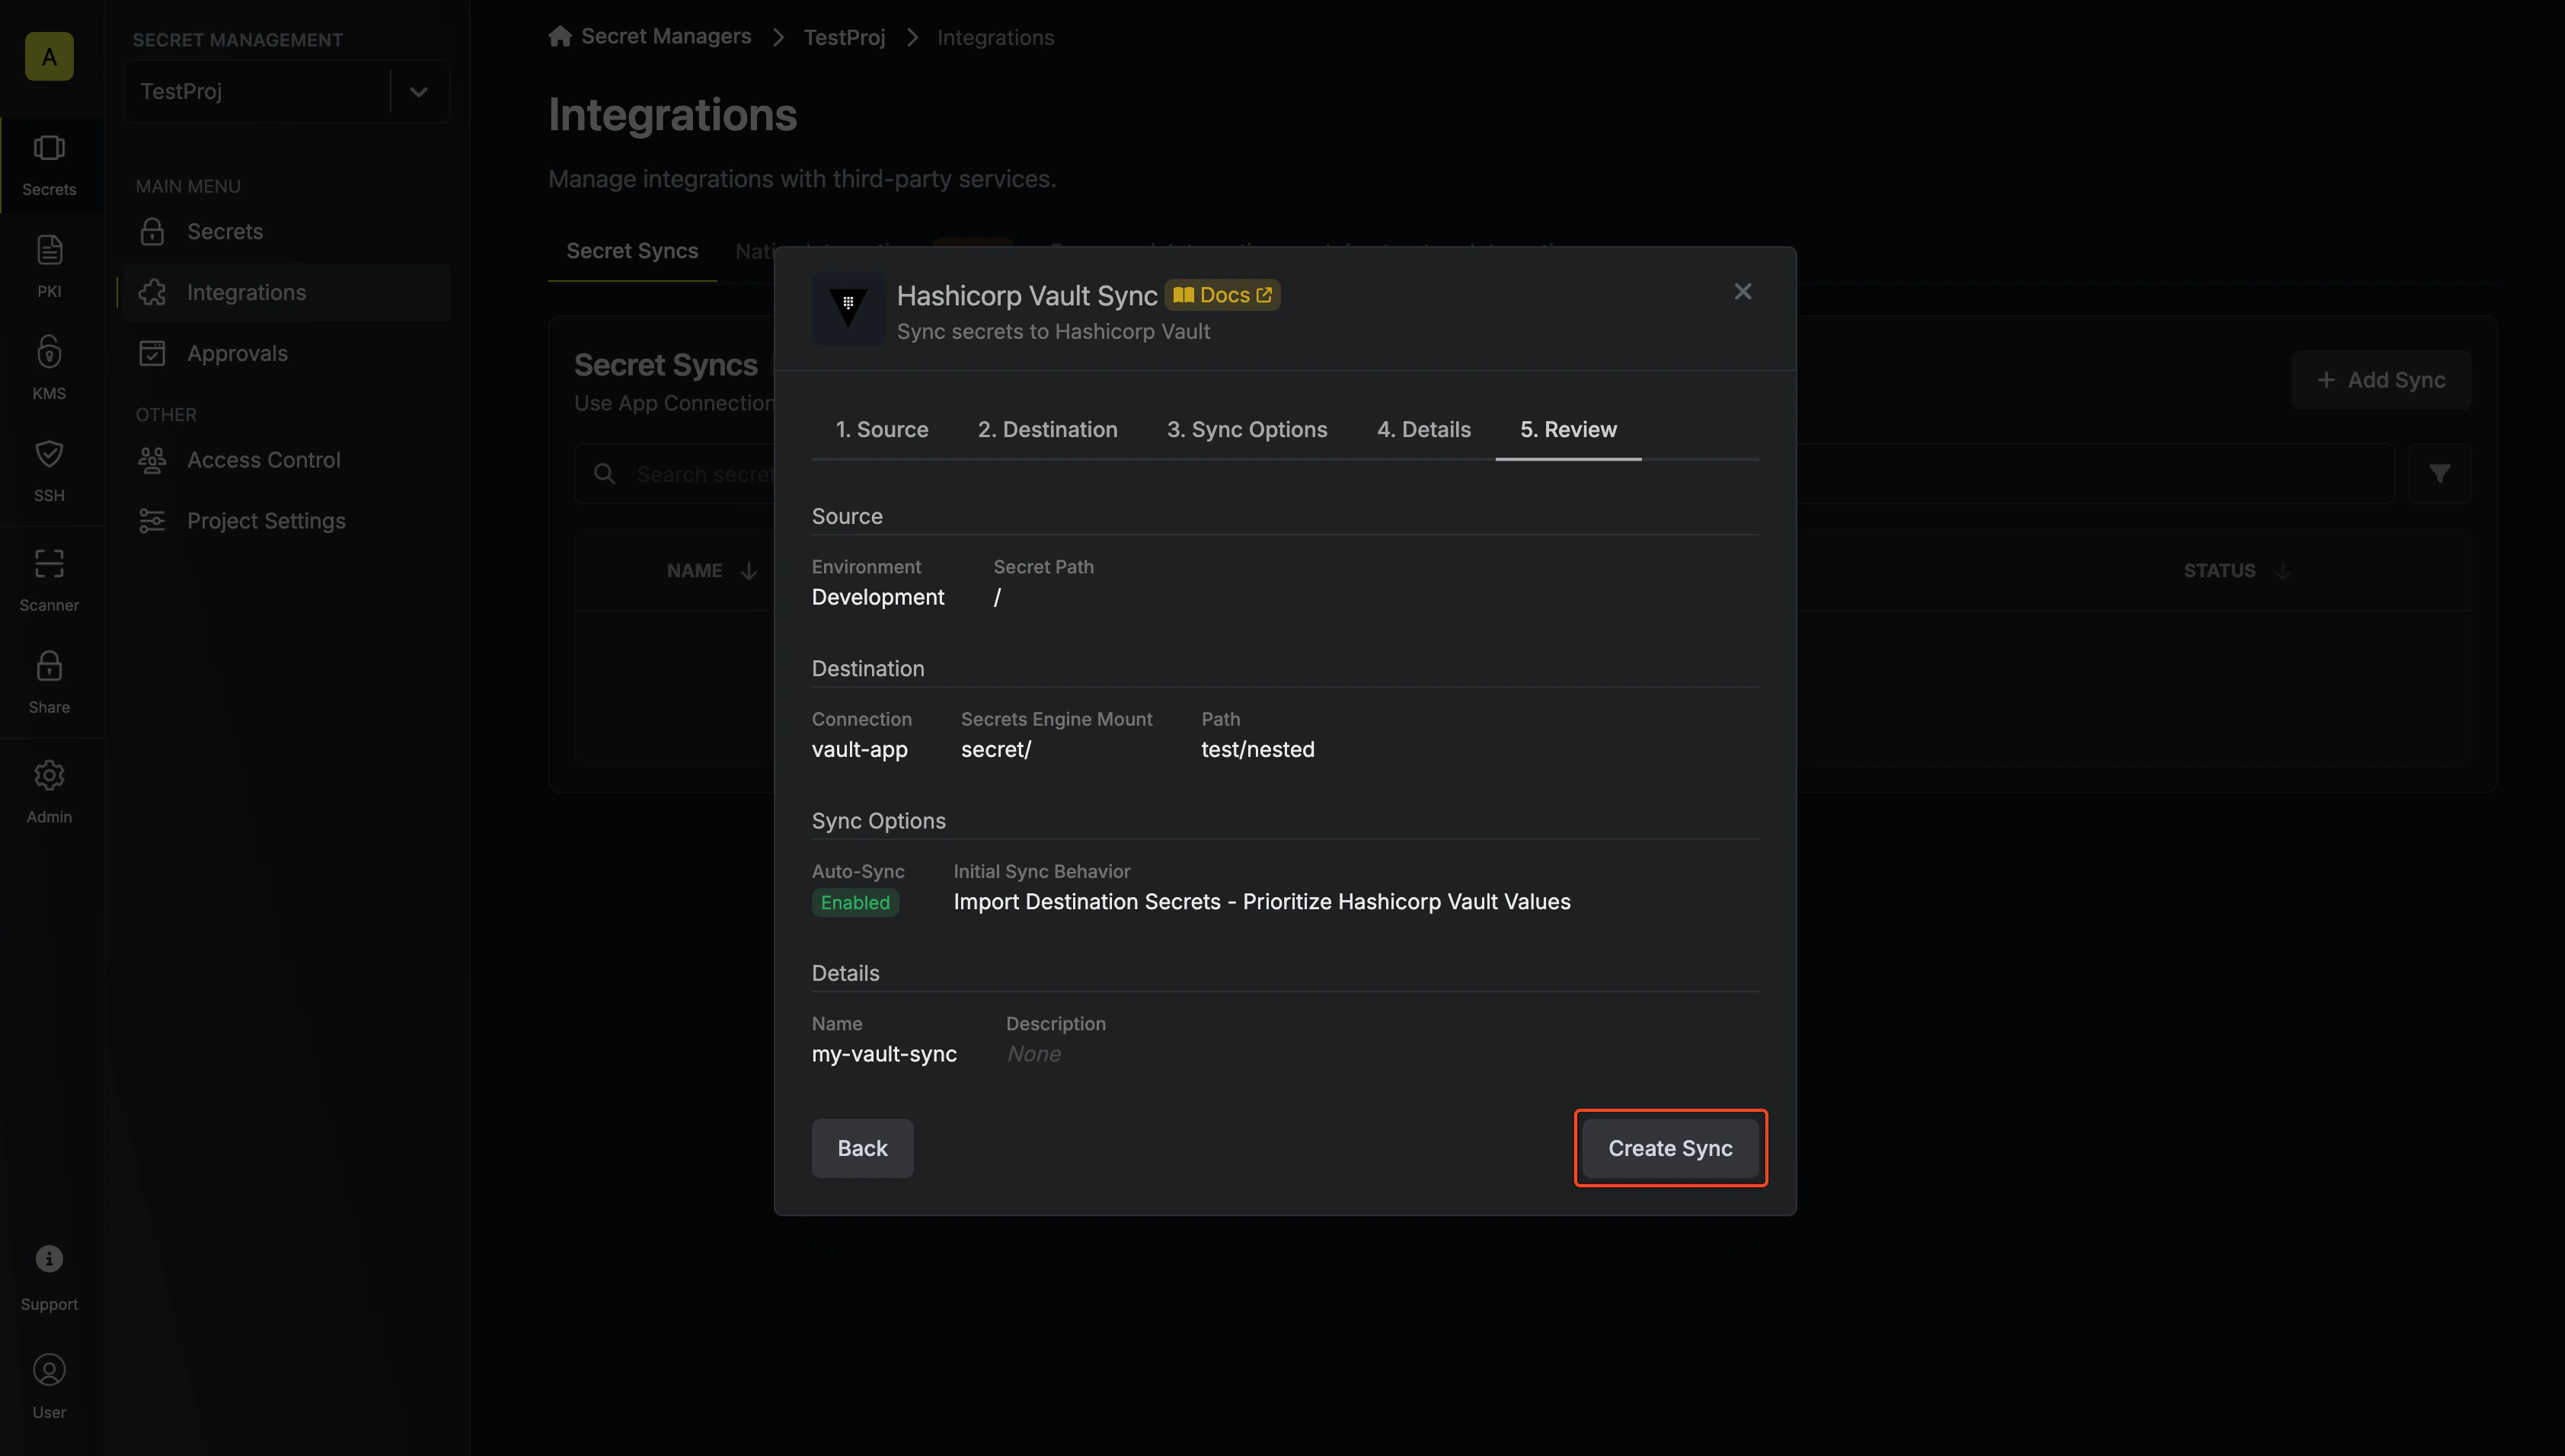2565x1456 pixels.
Task: Open the Admin gear icon
Action: (49, 775)
